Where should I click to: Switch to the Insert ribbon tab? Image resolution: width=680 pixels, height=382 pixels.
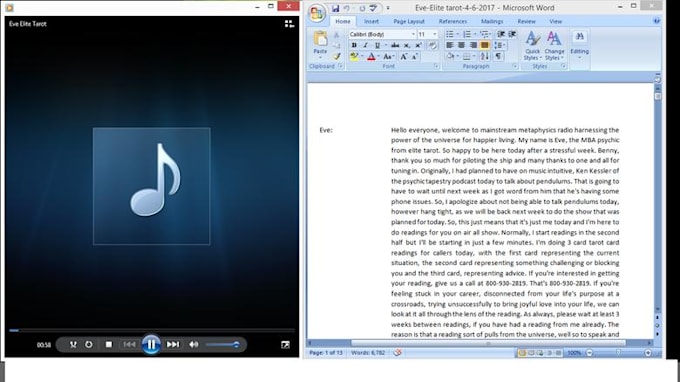pos(371,21)
